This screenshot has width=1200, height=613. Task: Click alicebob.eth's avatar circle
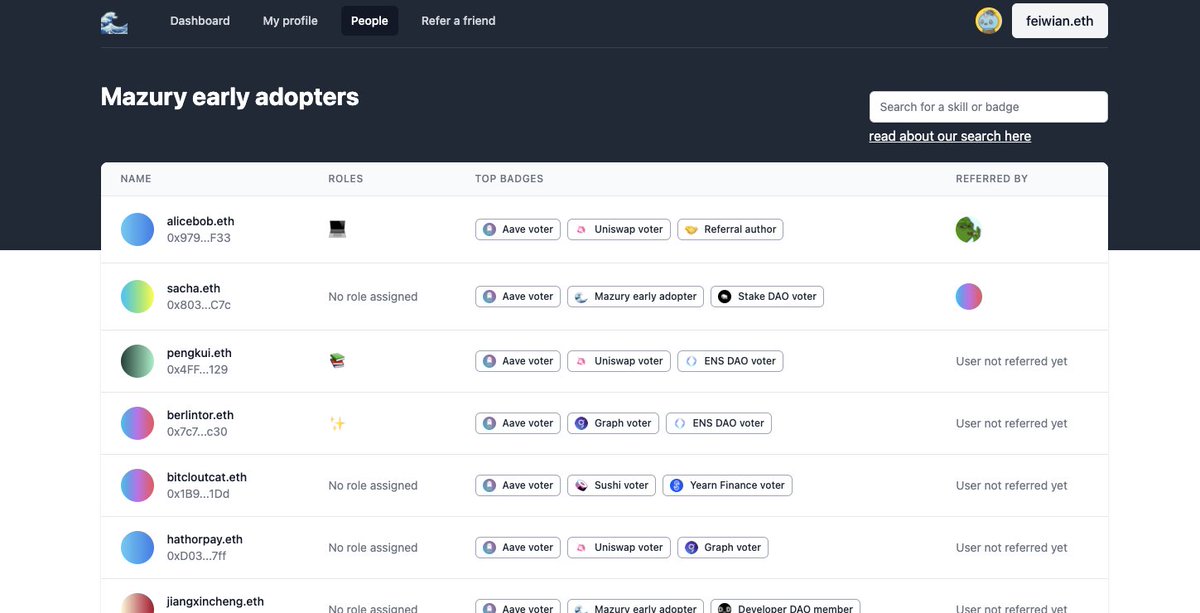click(x=137, y=229)
